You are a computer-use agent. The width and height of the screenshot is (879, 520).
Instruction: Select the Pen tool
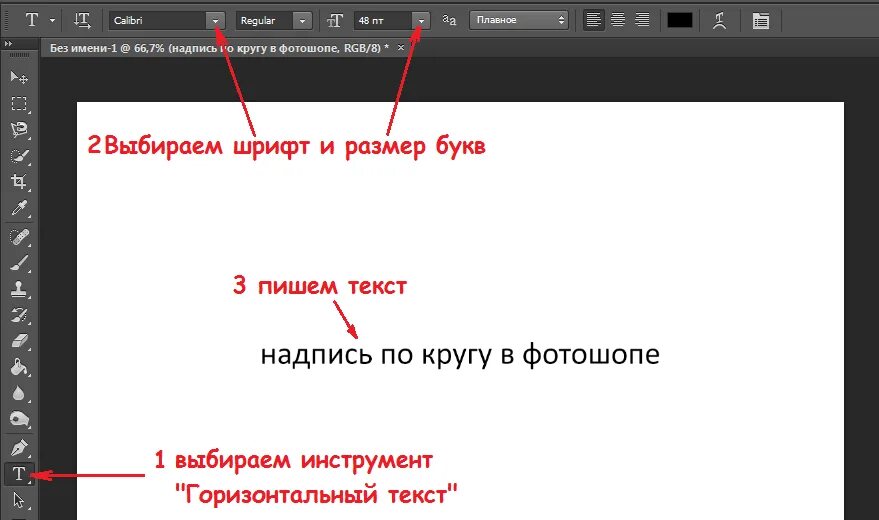tap(19, 448)
